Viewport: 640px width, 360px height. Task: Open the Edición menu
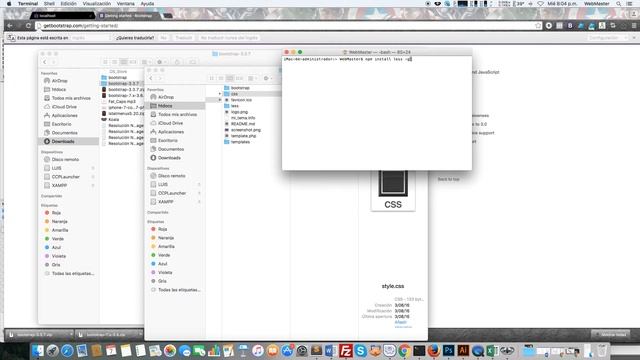(69, 3)
